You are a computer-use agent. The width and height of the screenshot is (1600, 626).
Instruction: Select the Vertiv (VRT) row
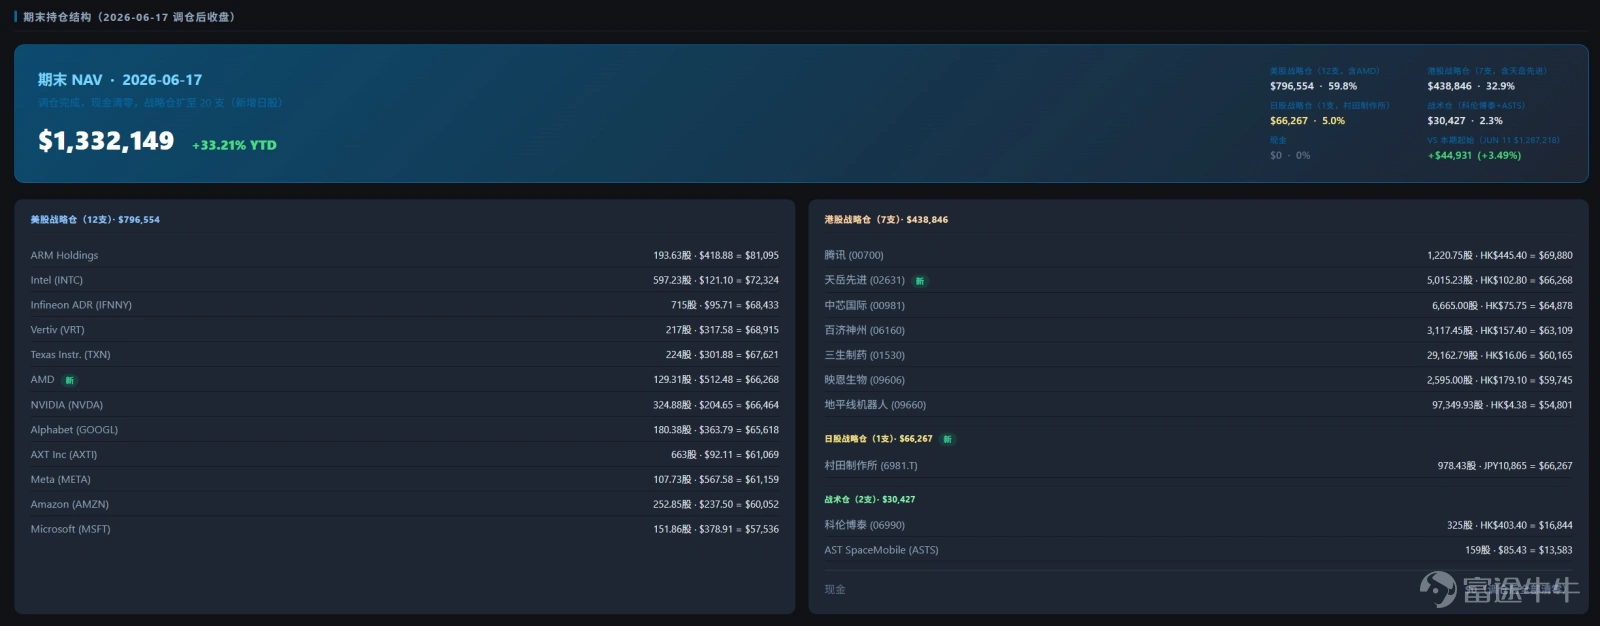404,330
